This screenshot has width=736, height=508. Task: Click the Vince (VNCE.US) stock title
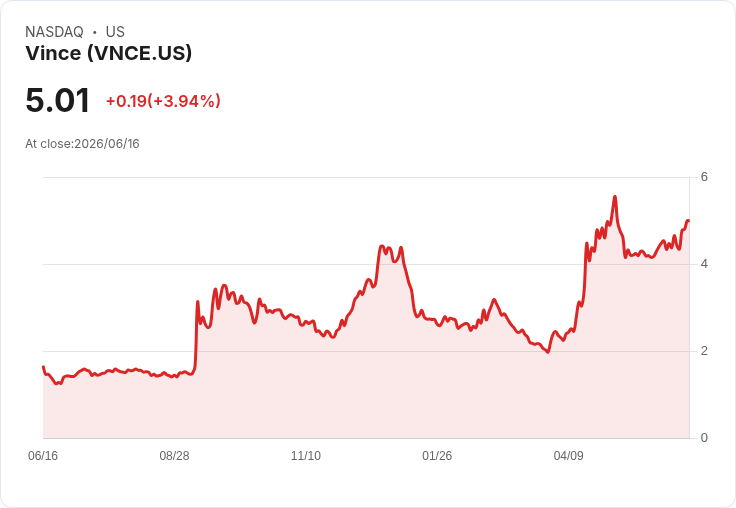tap(108, 53)
